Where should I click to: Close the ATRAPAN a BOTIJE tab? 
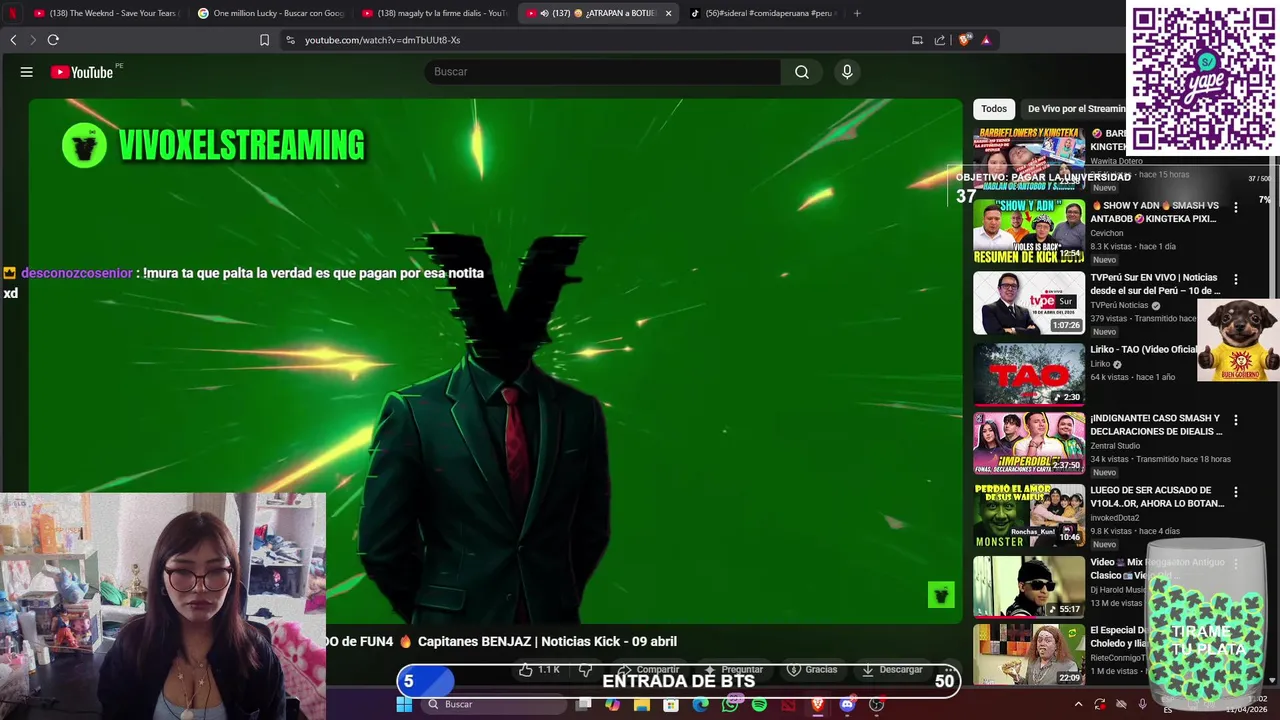coord(669,13)
